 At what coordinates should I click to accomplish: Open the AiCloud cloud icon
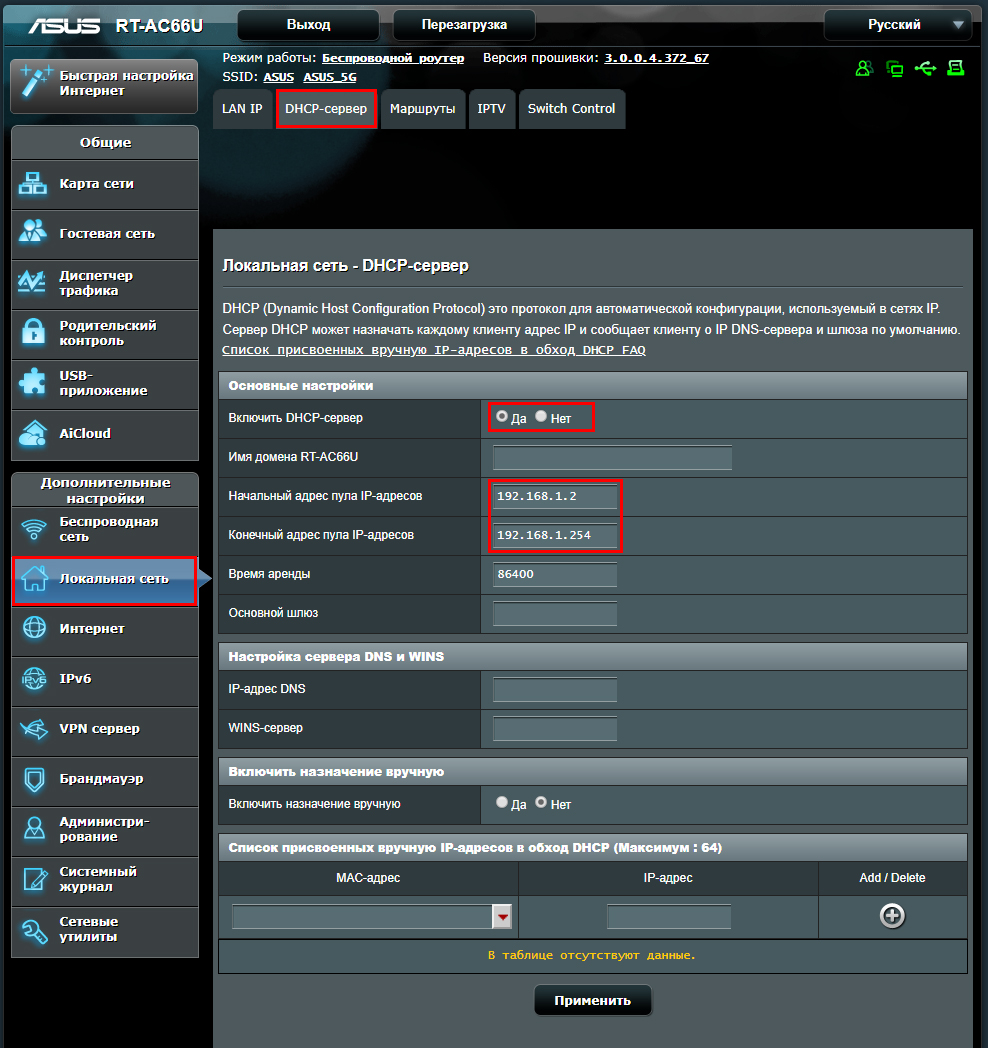[33, 433]
